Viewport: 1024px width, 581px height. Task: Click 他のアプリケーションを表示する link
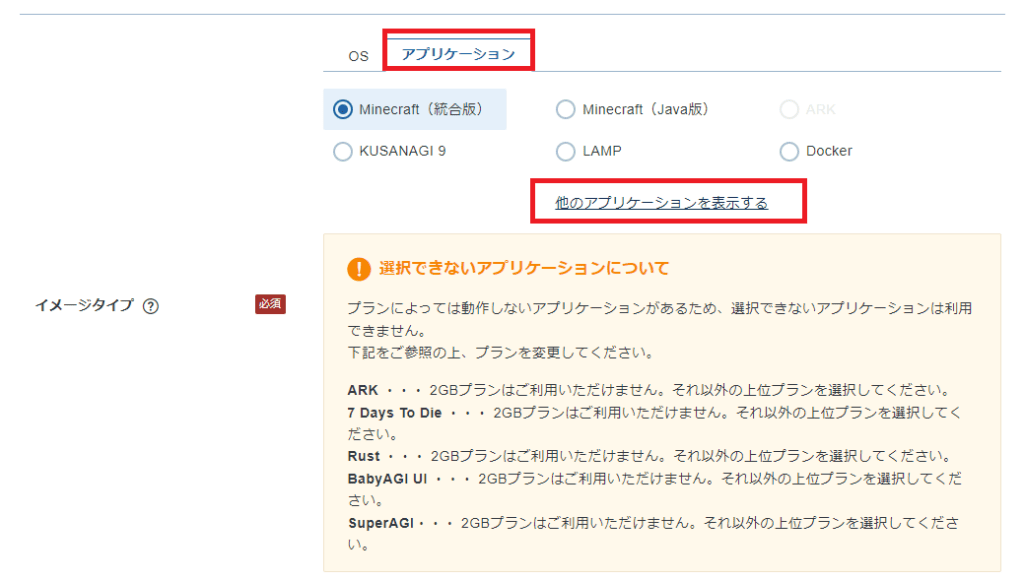662,203
